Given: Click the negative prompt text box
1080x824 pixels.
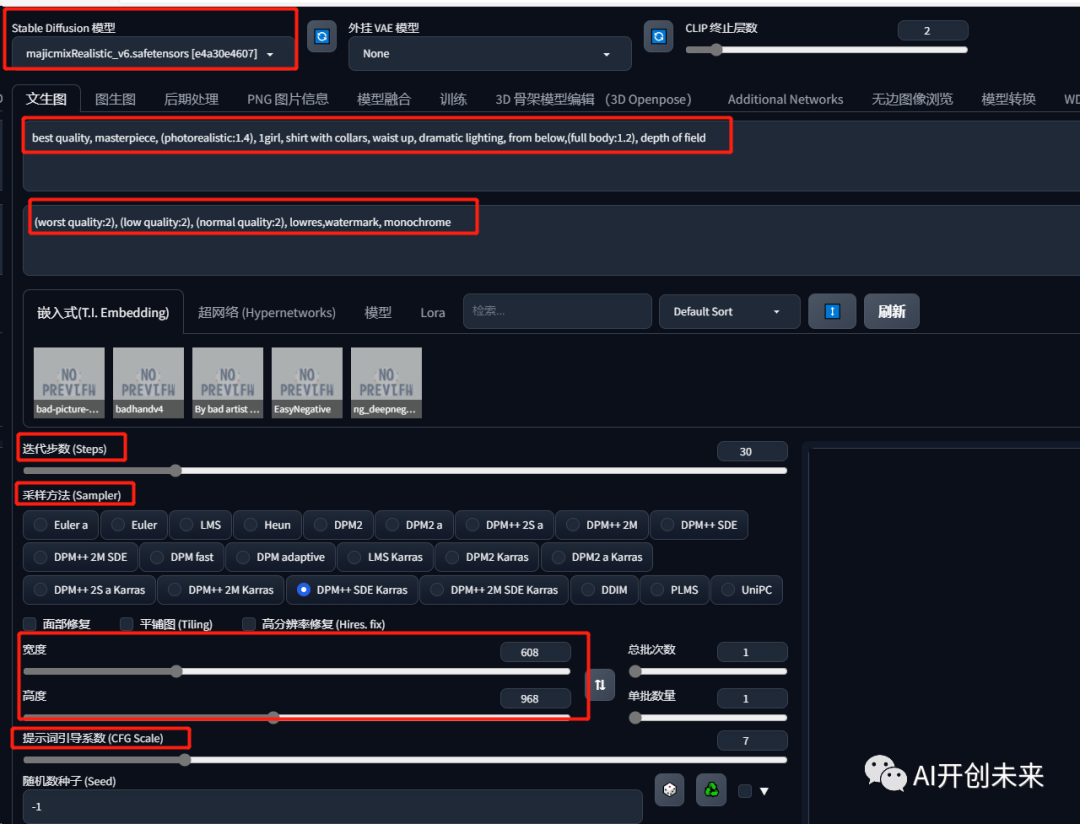Looking at the screenshot, I should click(551, 240).
